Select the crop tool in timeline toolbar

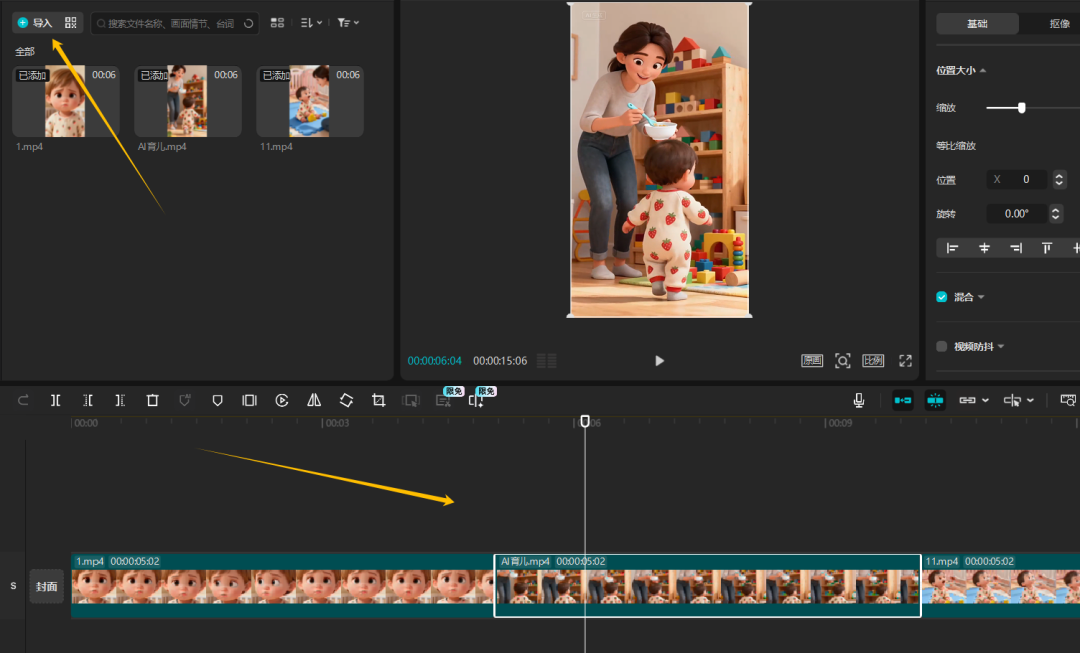(x=378, y=400)
